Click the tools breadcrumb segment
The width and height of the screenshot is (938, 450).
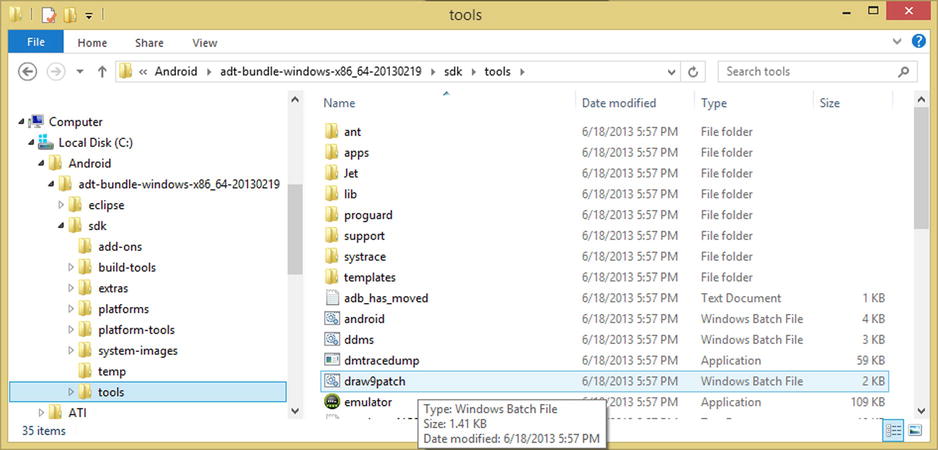(x=498, y=72)
